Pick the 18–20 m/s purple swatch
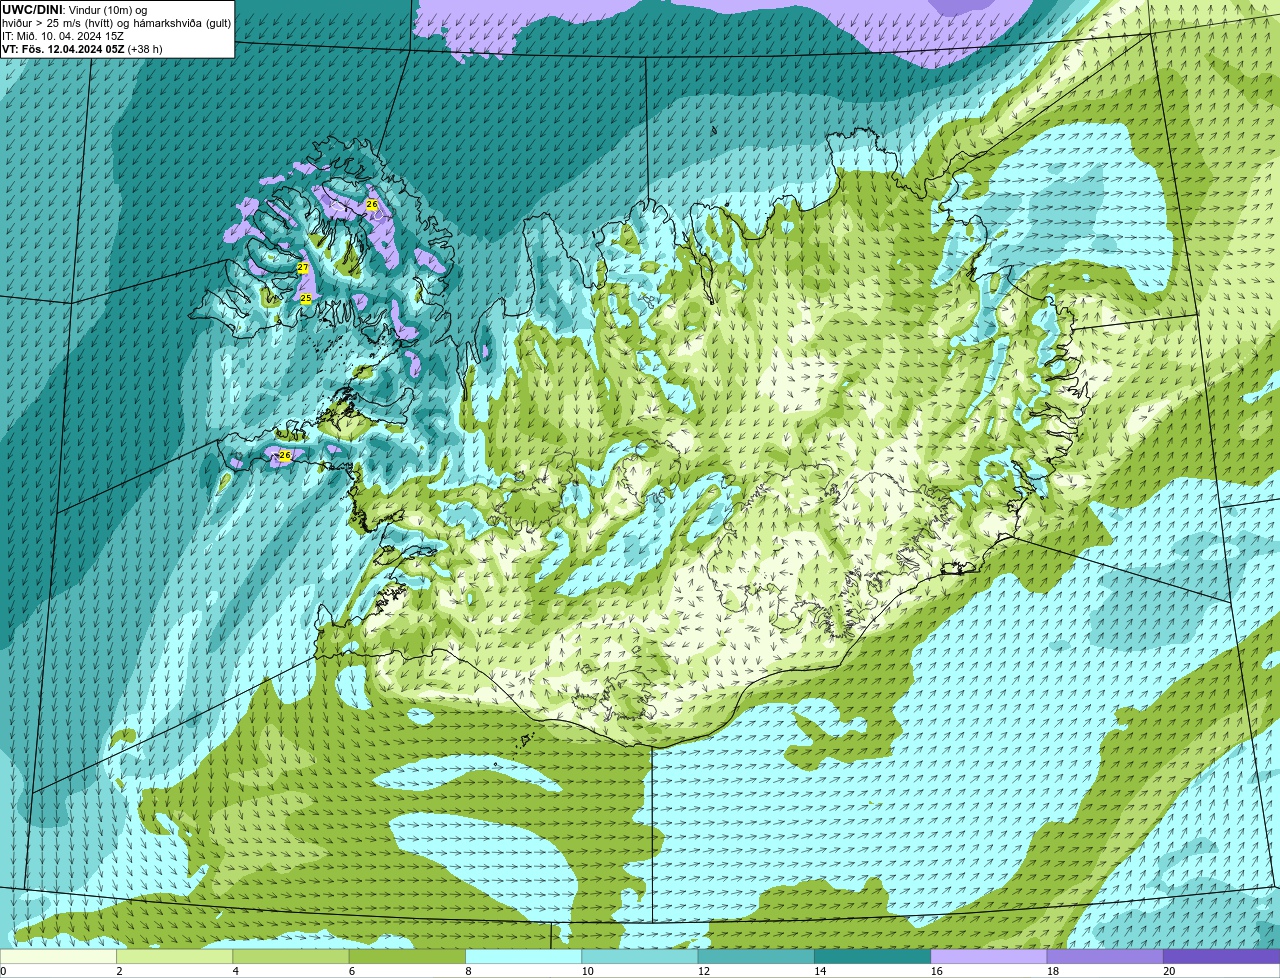 point(1106,956)
